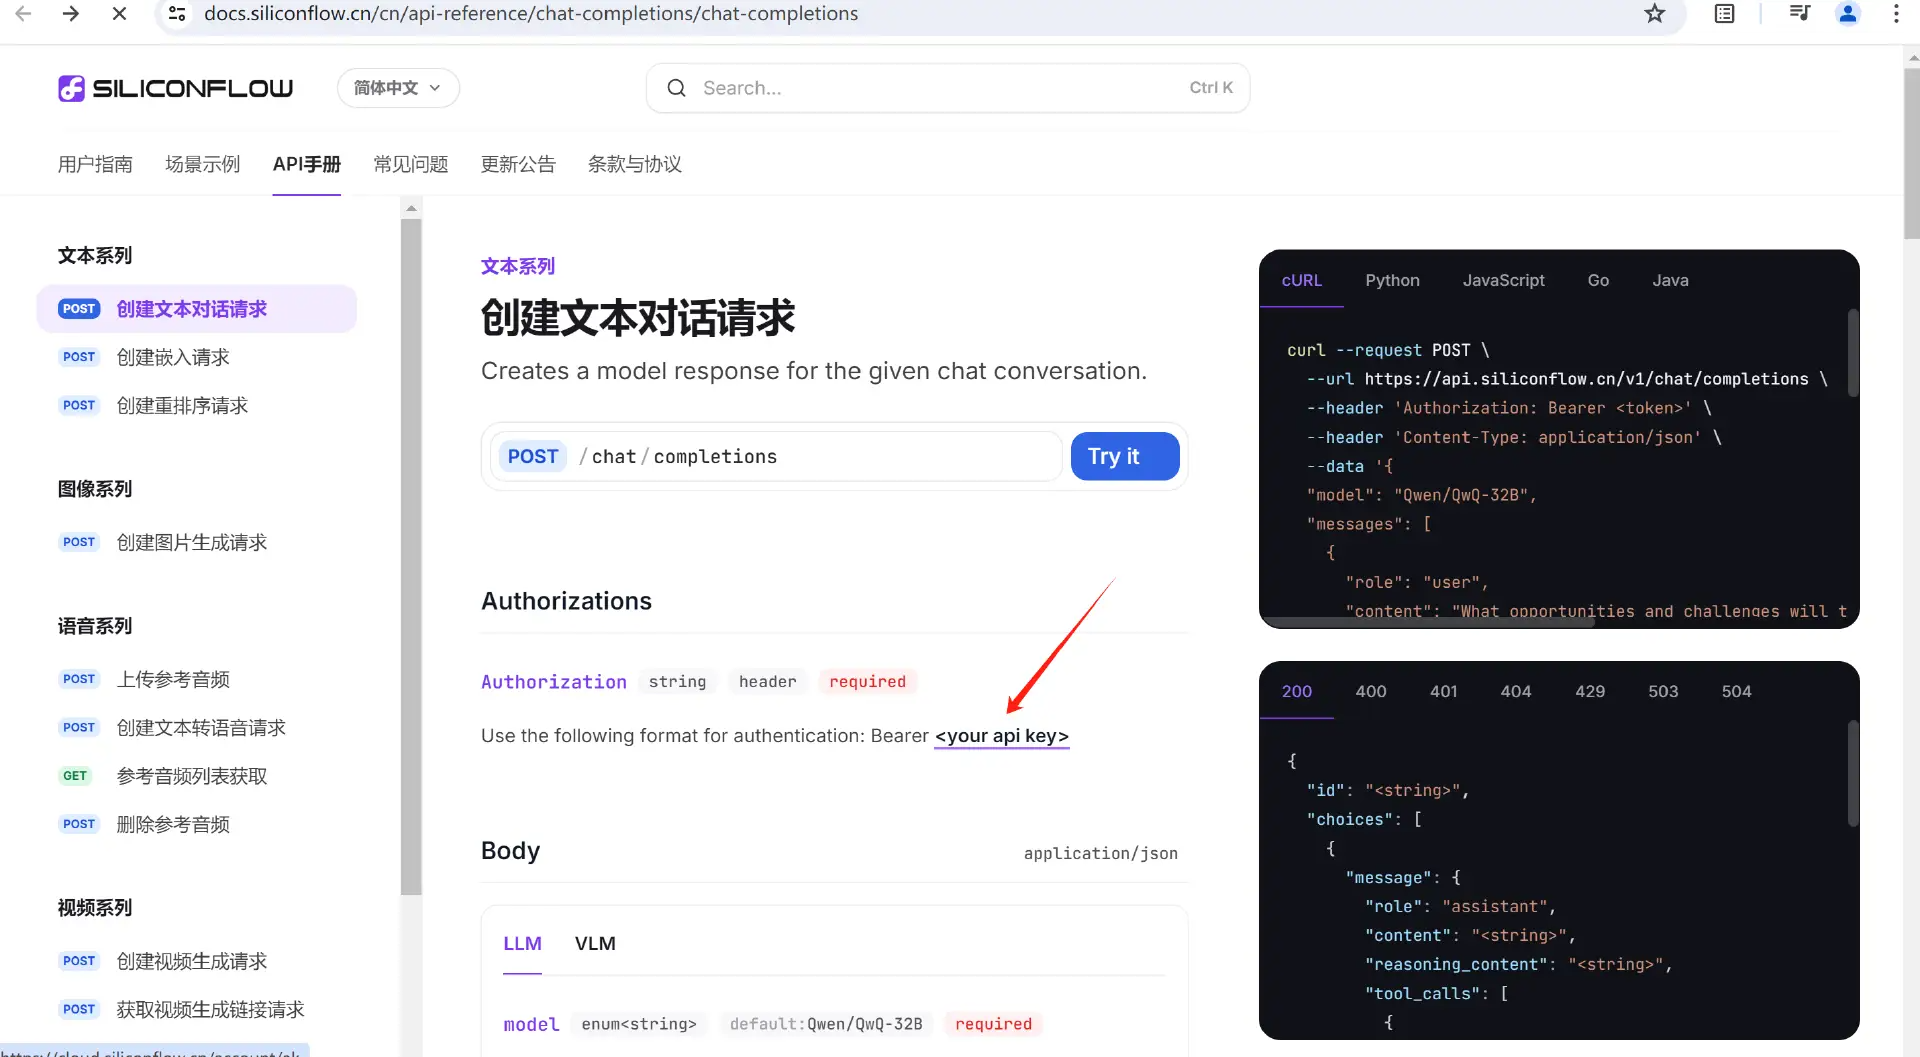Open the browser profile avatar

[1848, 14]
